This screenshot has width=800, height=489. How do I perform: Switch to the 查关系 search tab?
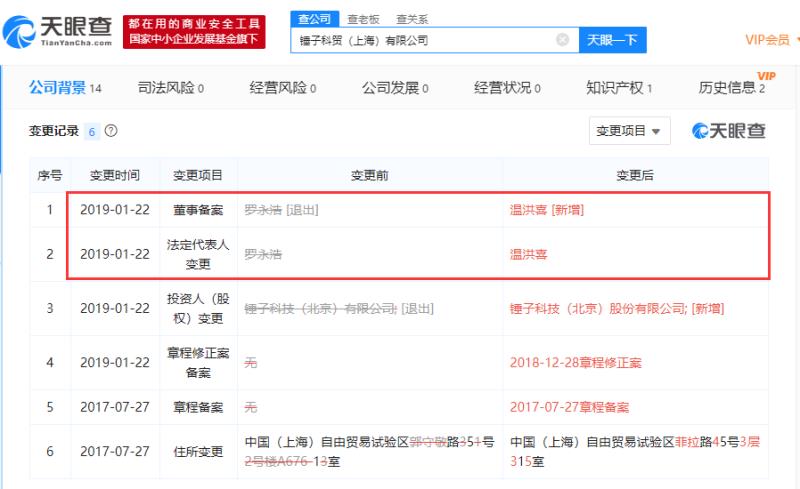click(x=412, y=19)
